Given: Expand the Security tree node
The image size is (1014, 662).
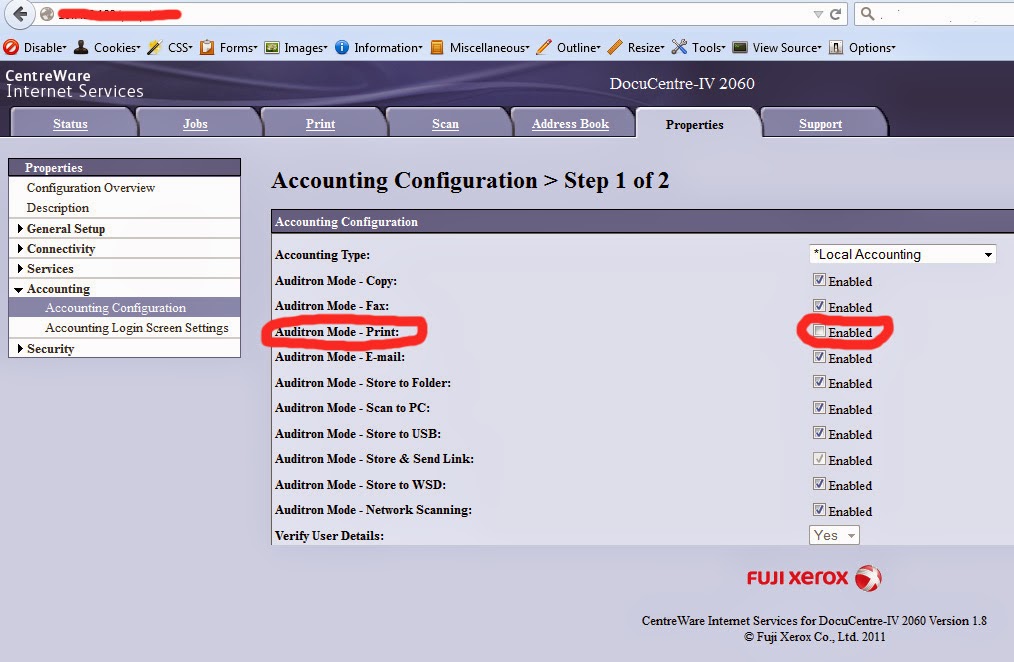Looking at the screenshot, I should click(21, 348).
